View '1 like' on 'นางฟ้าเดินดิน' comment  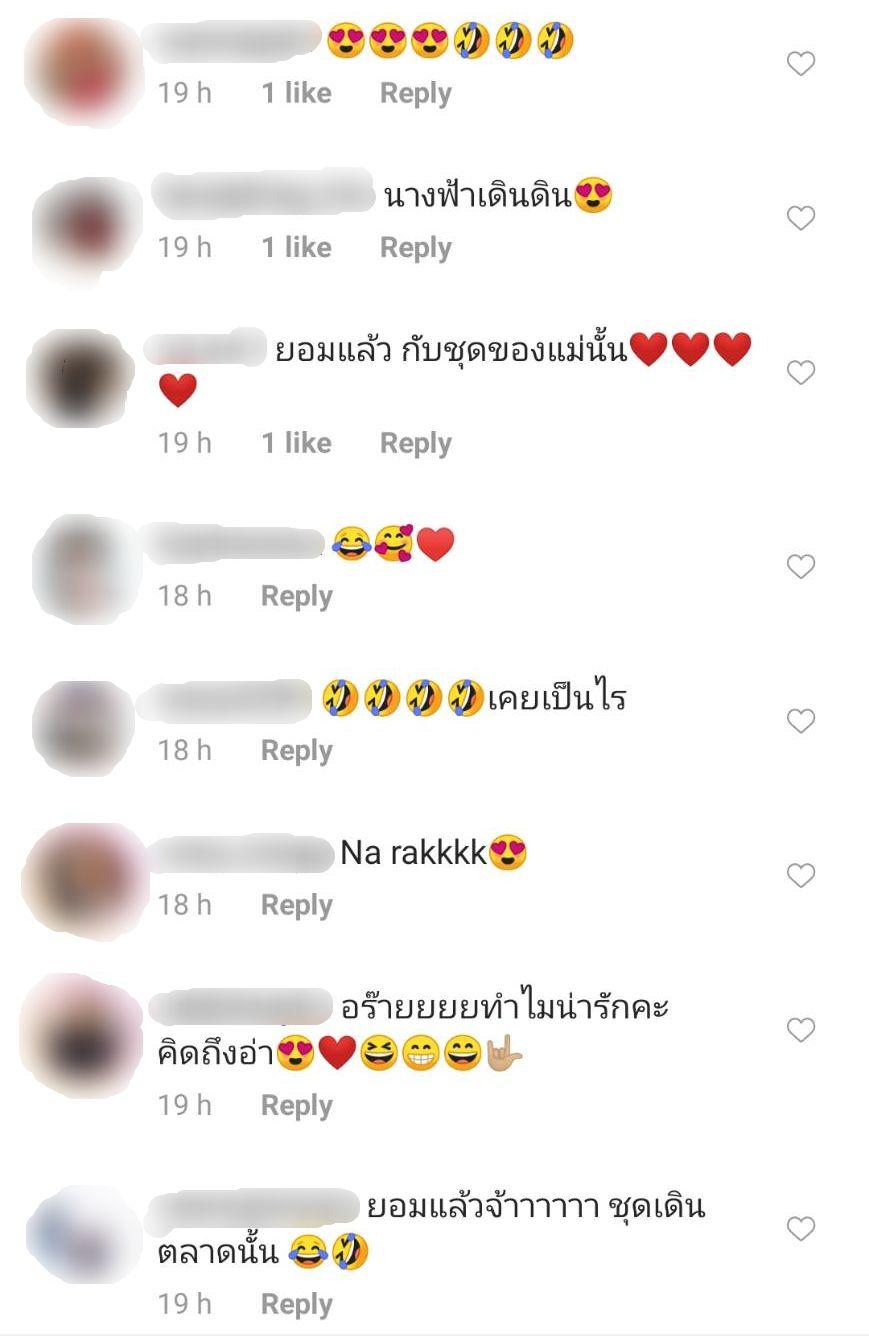click(297, 247)
